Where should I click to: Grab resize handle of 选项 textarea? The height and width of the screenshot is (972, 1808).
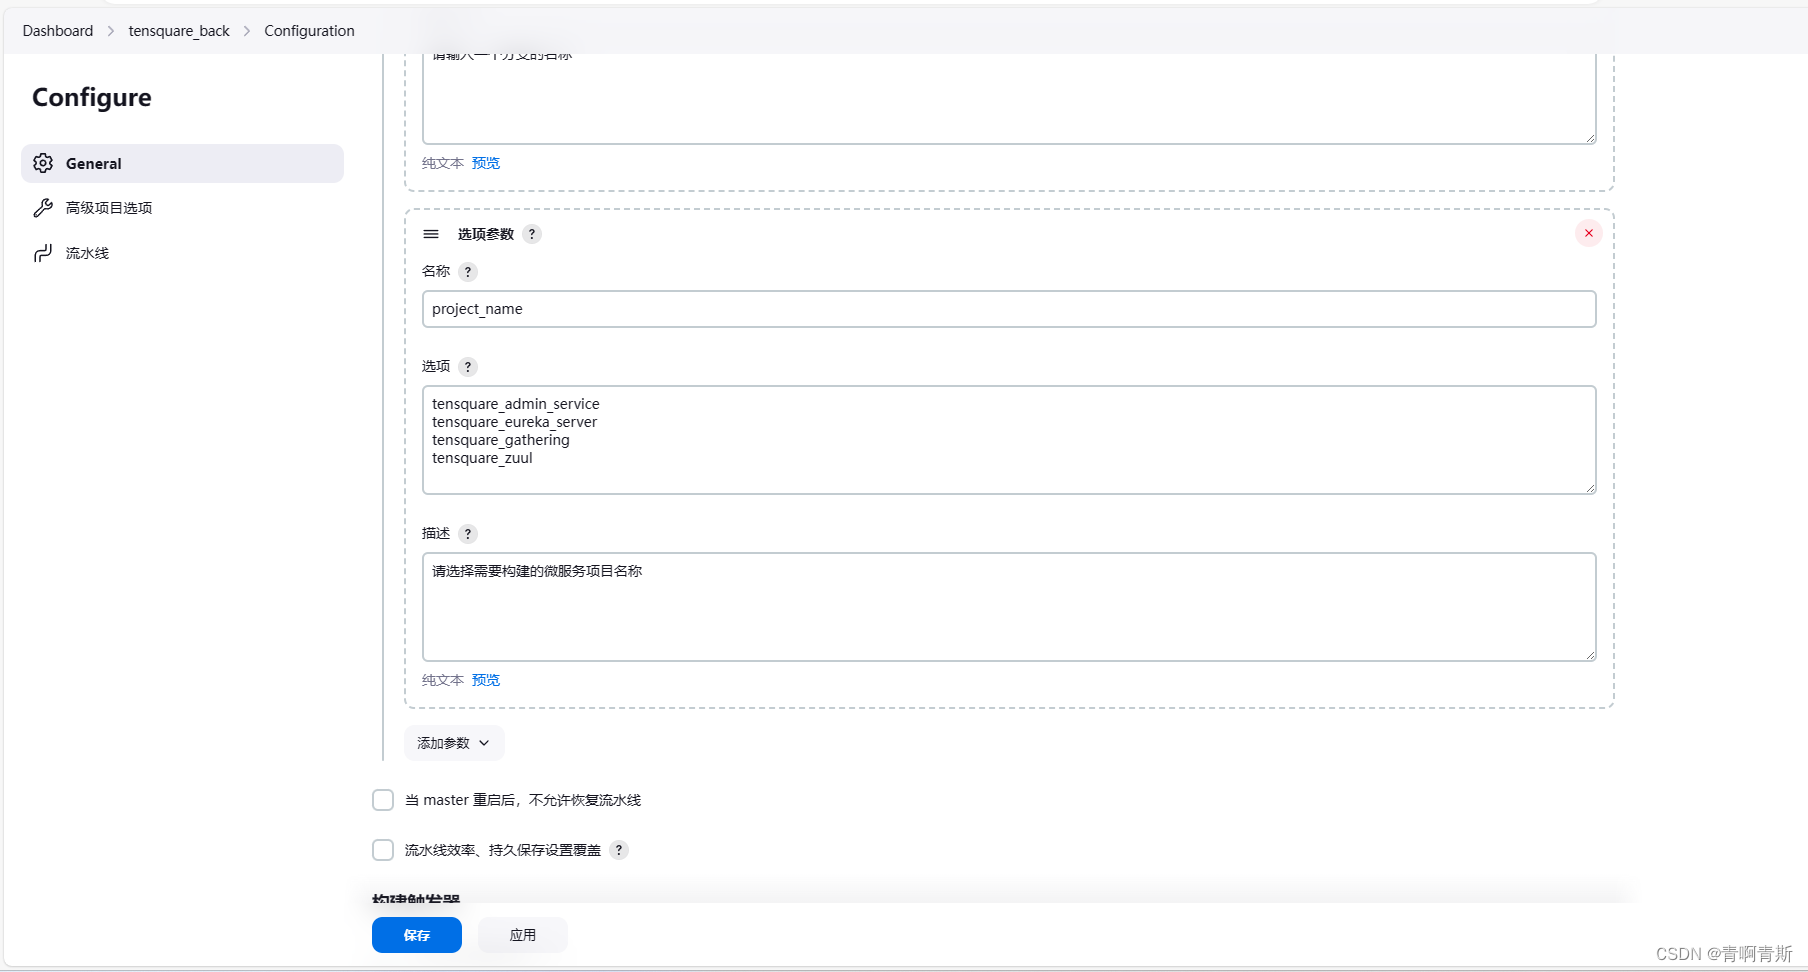coord(1590,488)
